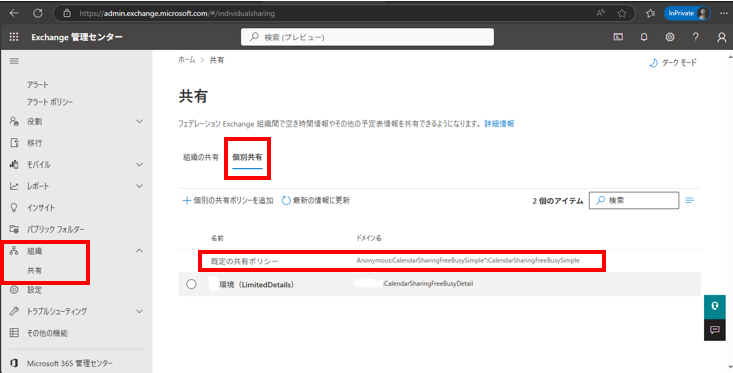Add page to favorites star icon
The height and width of the screenshot is (373, 733).
coord(622,14)
